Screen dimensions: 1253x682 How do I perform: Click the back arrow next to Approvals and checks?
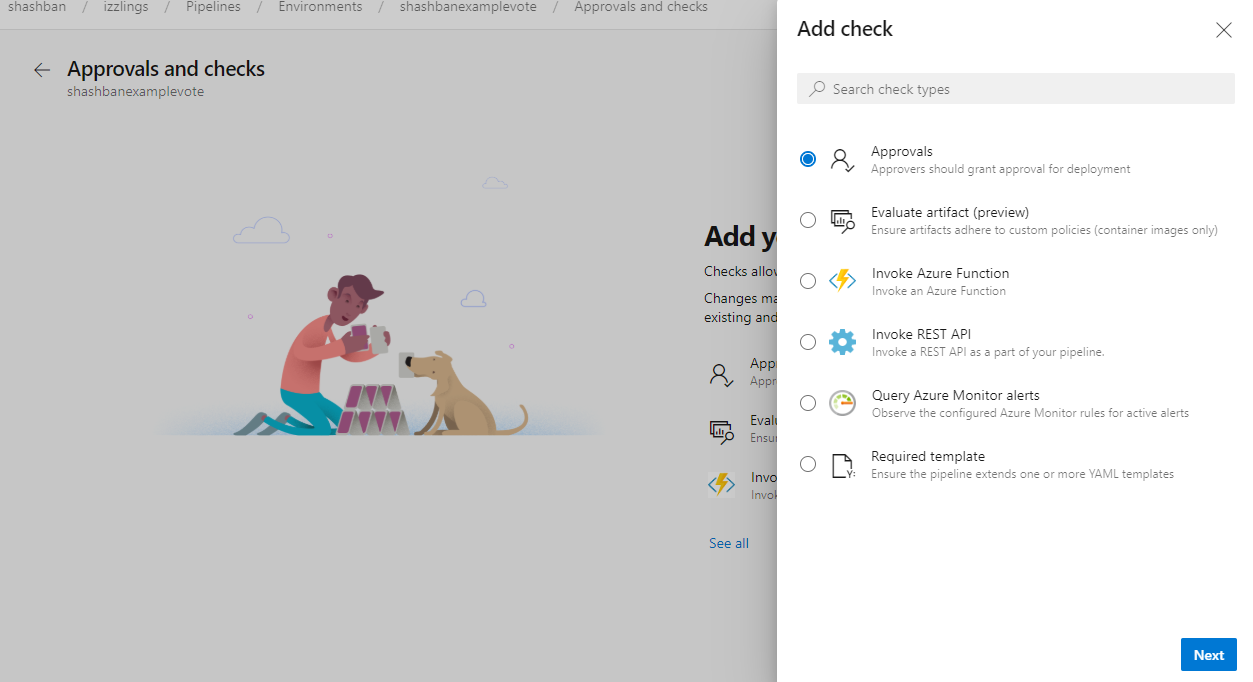pyautogui.click(x=41, y=69)
